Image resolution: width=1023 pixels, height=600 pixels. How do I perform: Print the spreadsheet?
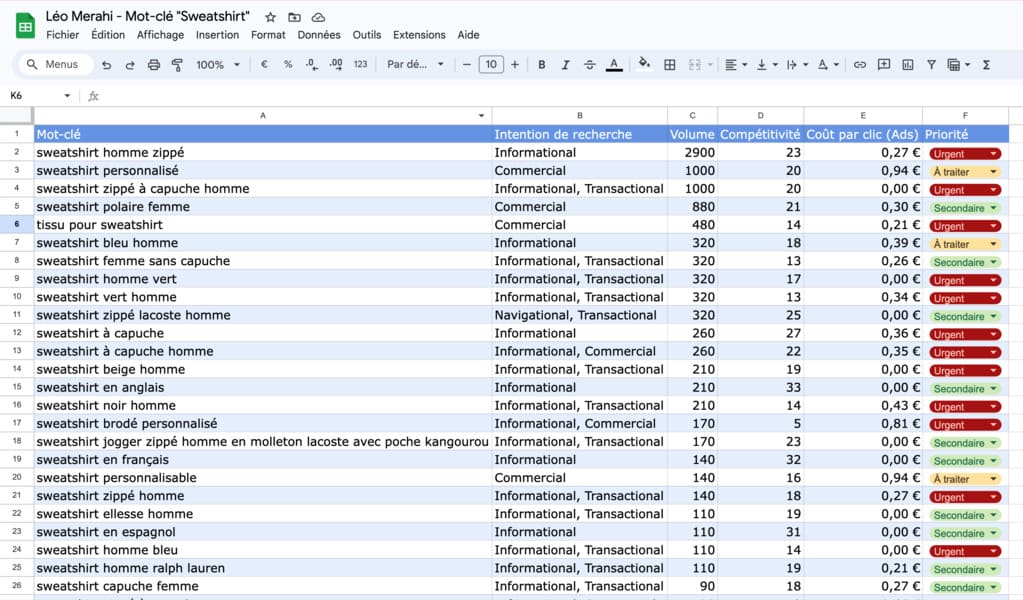[153, 65]
